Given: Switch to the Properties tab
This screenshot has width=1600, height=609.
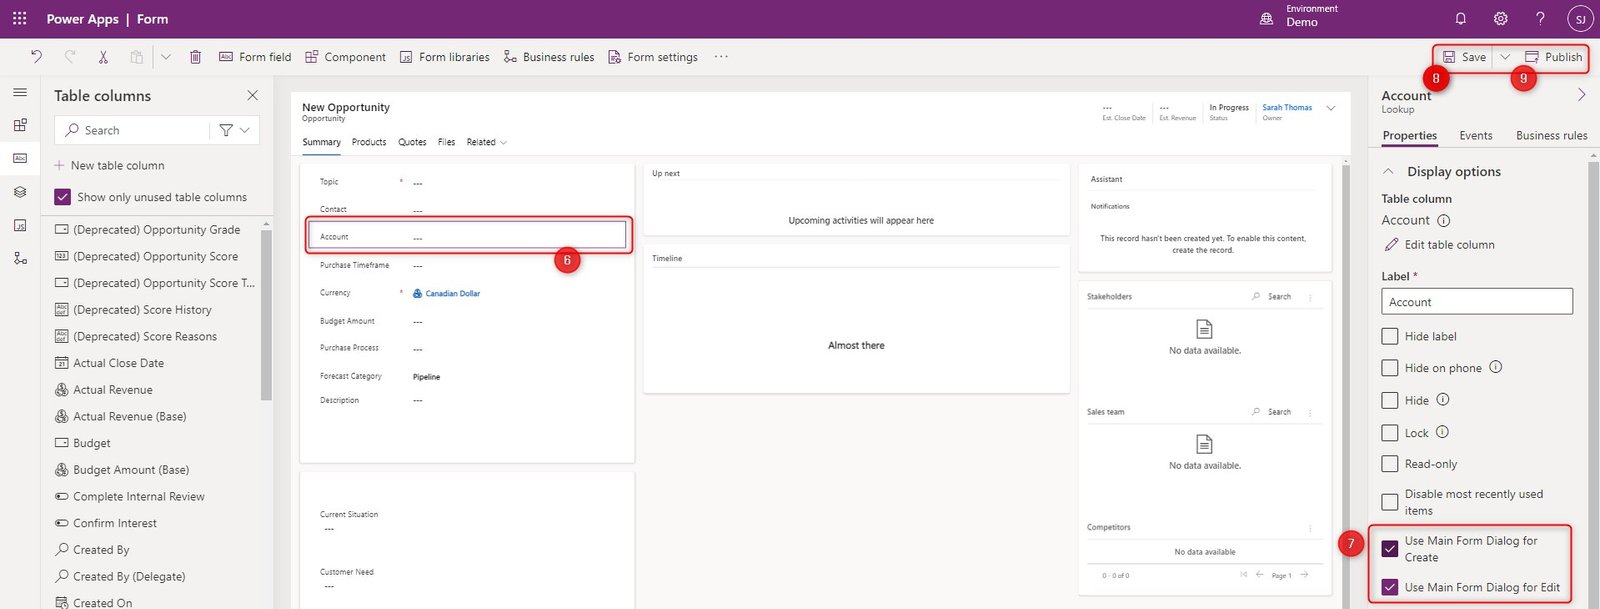Looking at the screenshot, I should point(1410,136).
